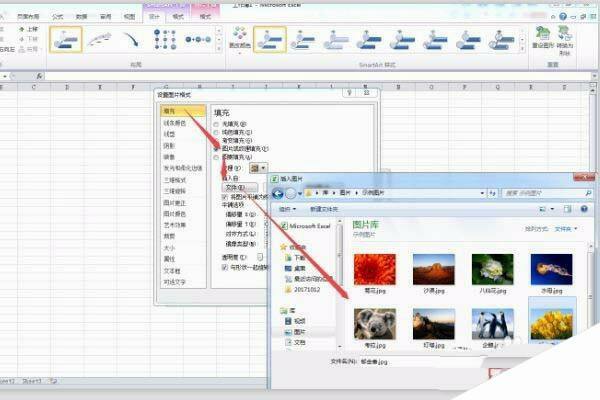Select Pictures (图片) library in navigation pane
Screen dimensions: 600x400
click(x=295, y=332)
